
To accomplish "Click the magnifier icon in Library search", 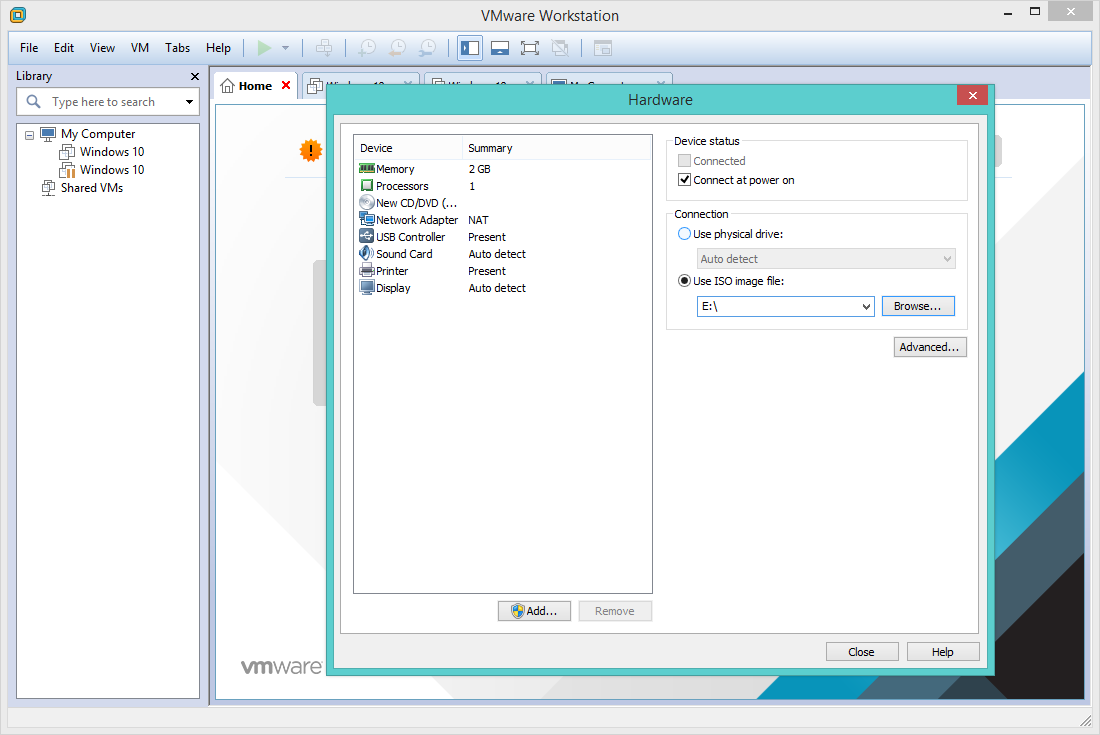I will click(33, 102).
